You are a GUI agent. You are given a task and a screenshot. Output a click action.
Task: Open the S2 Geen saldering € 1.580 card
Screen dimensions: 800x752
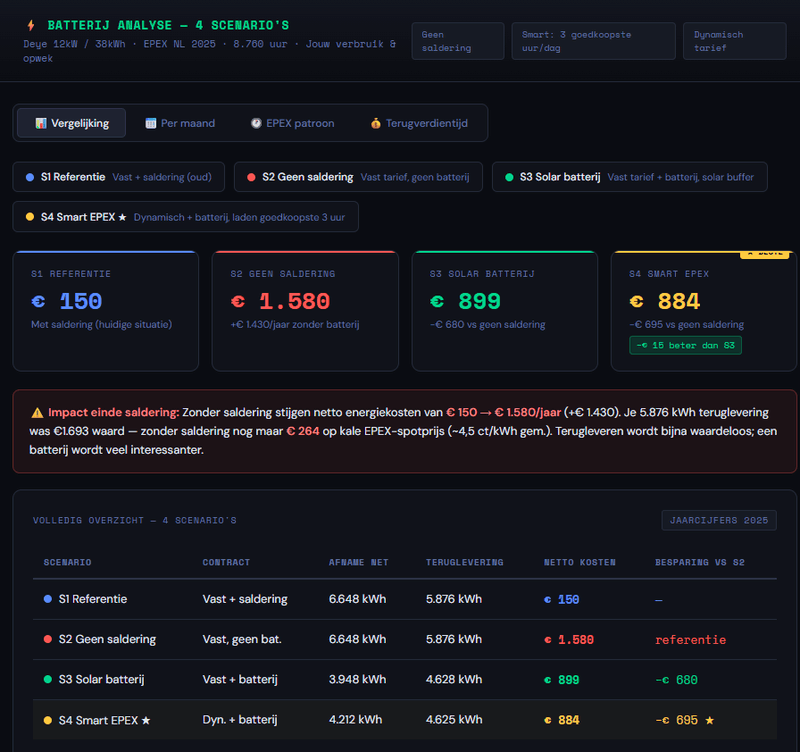(305, 311)
